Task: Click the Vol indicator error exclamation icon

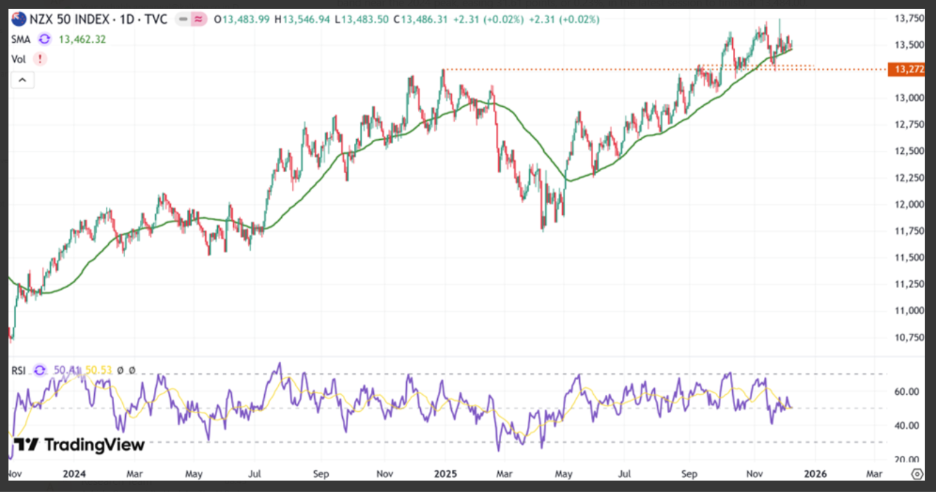Action: 40,59
